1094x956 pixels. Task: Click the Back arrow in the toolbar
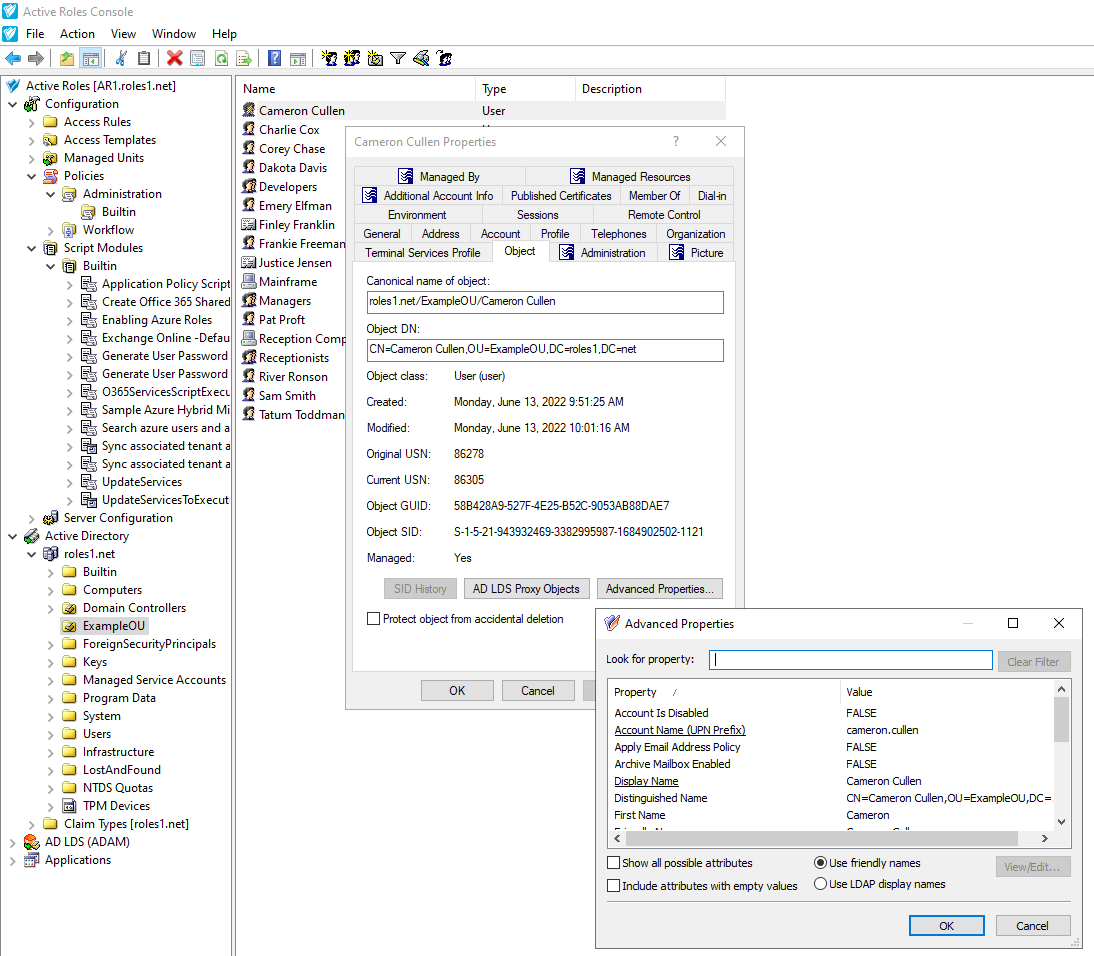click(13, 59)
